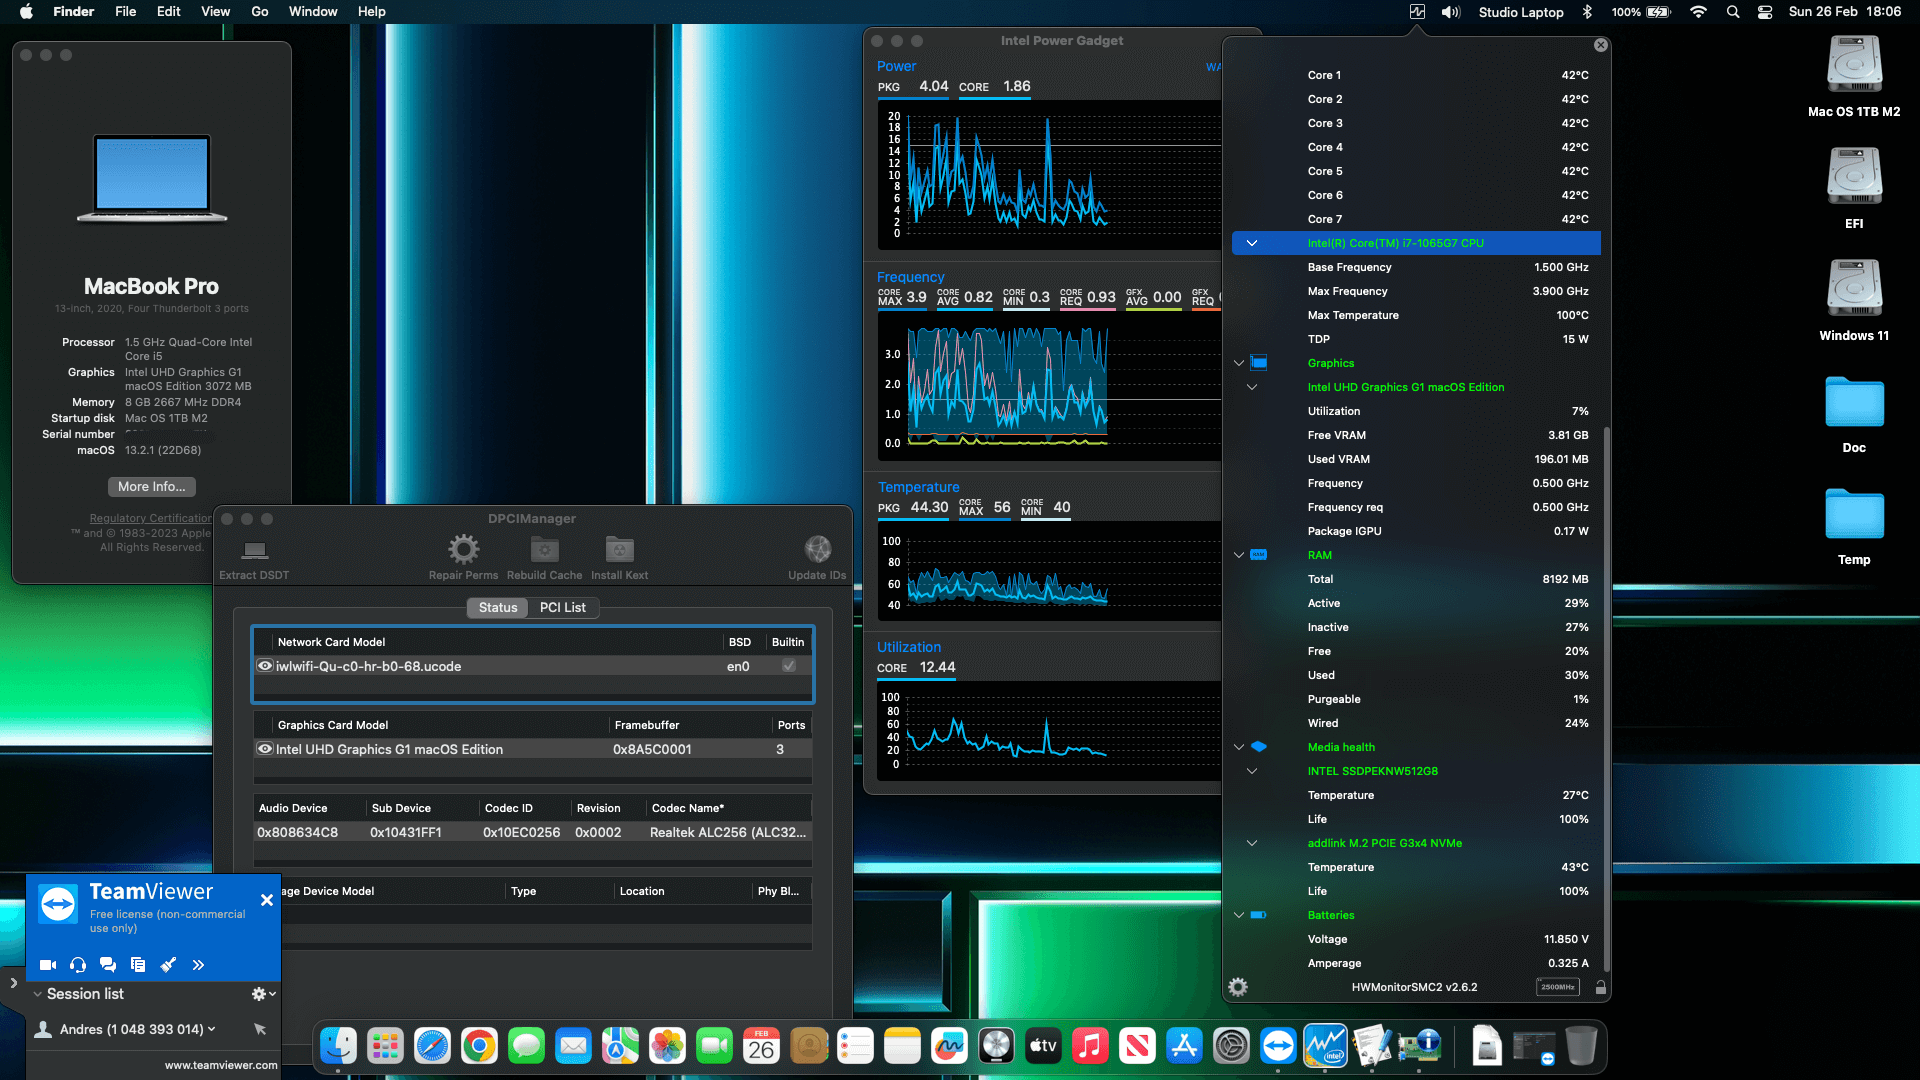Screen dimensions: 1920x1080
Task: Click the HWMonitor scrollbar
Action: click(x=1606, y=700)
